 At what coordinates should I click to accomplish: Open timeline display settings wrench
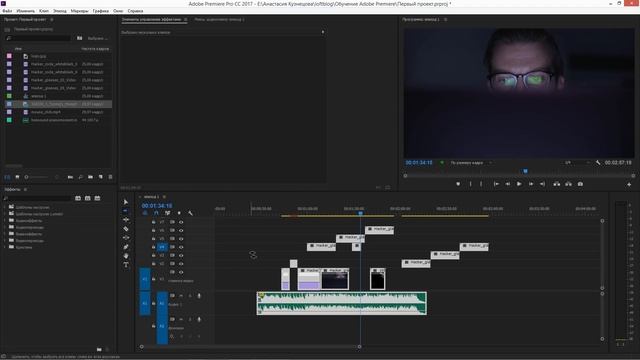tap(190, 213)
